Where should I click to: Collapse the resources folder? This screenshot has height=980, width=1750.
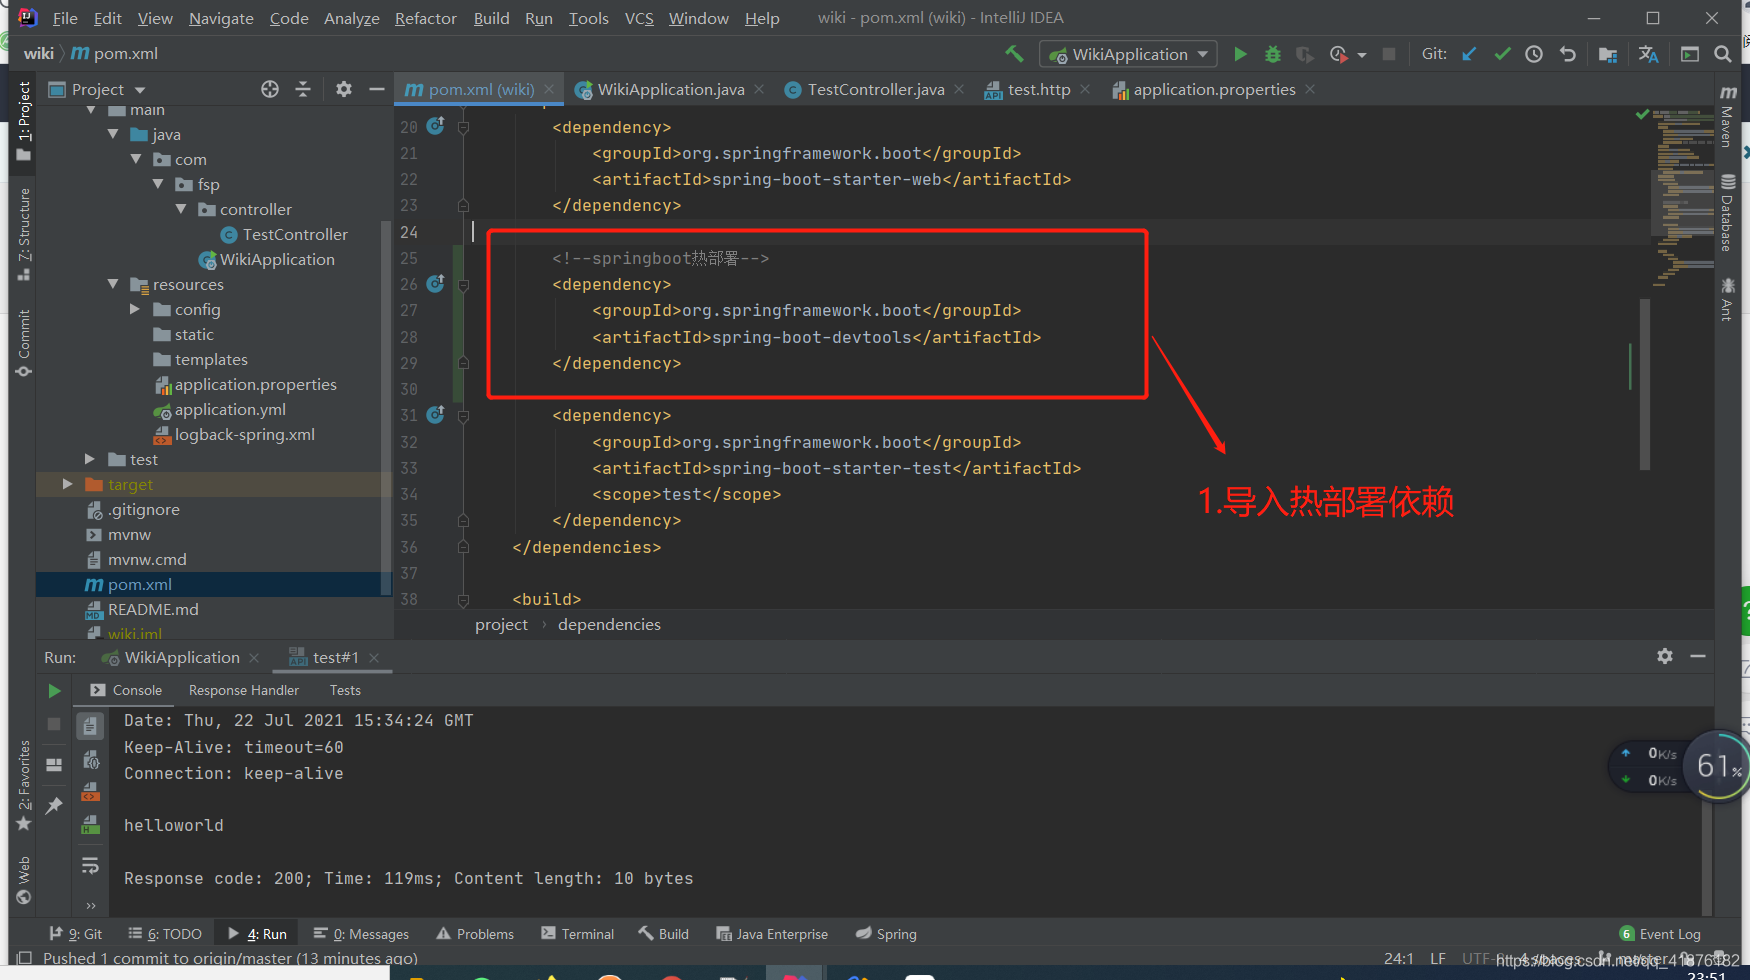click(x=113, y=284)
